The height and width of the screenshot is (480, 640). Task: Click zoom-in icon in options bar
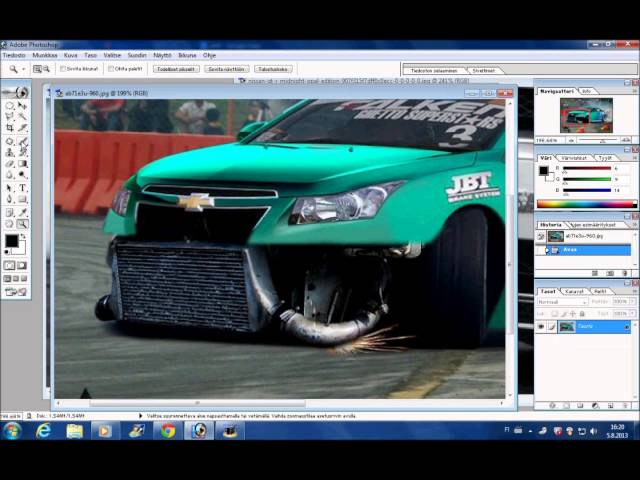pyautogui.click(x=37, y=69)
